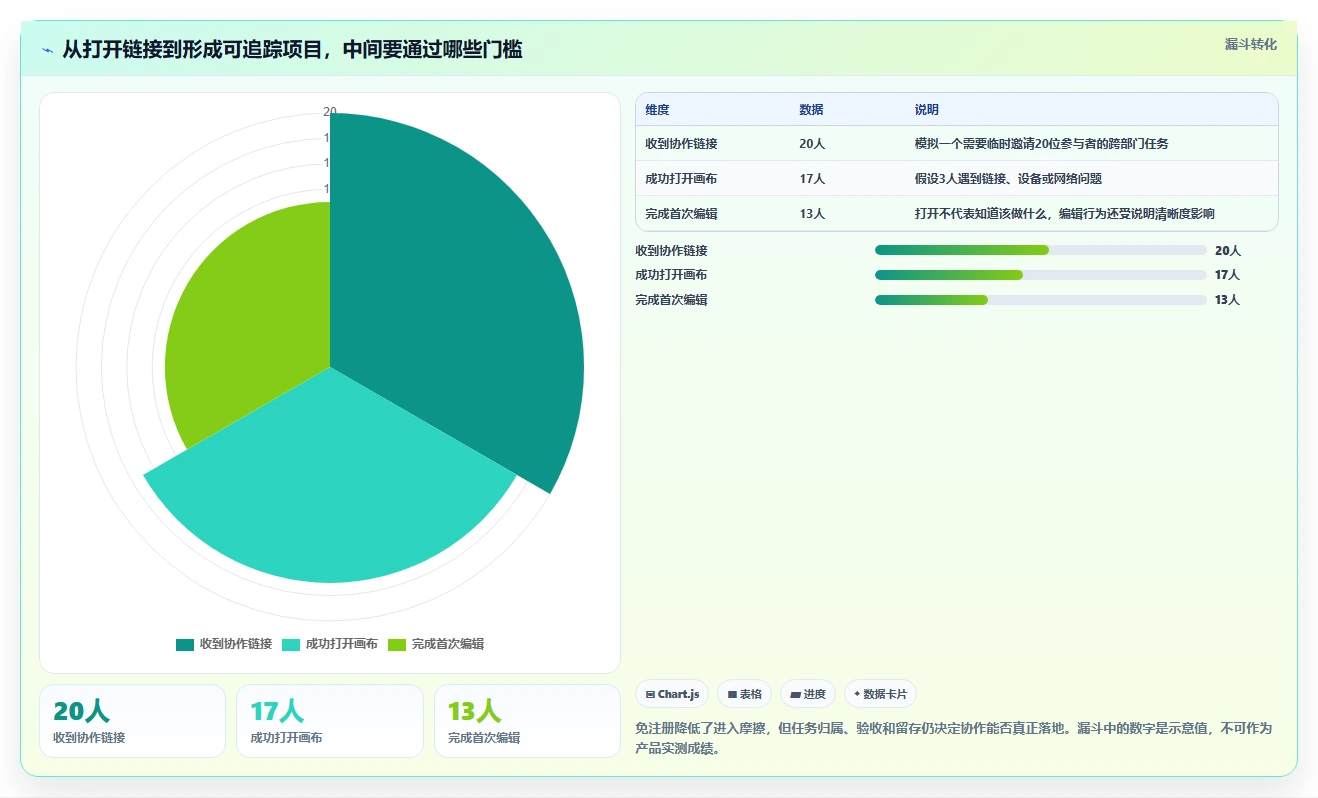Click the 13人 table cell

[812, 214]
